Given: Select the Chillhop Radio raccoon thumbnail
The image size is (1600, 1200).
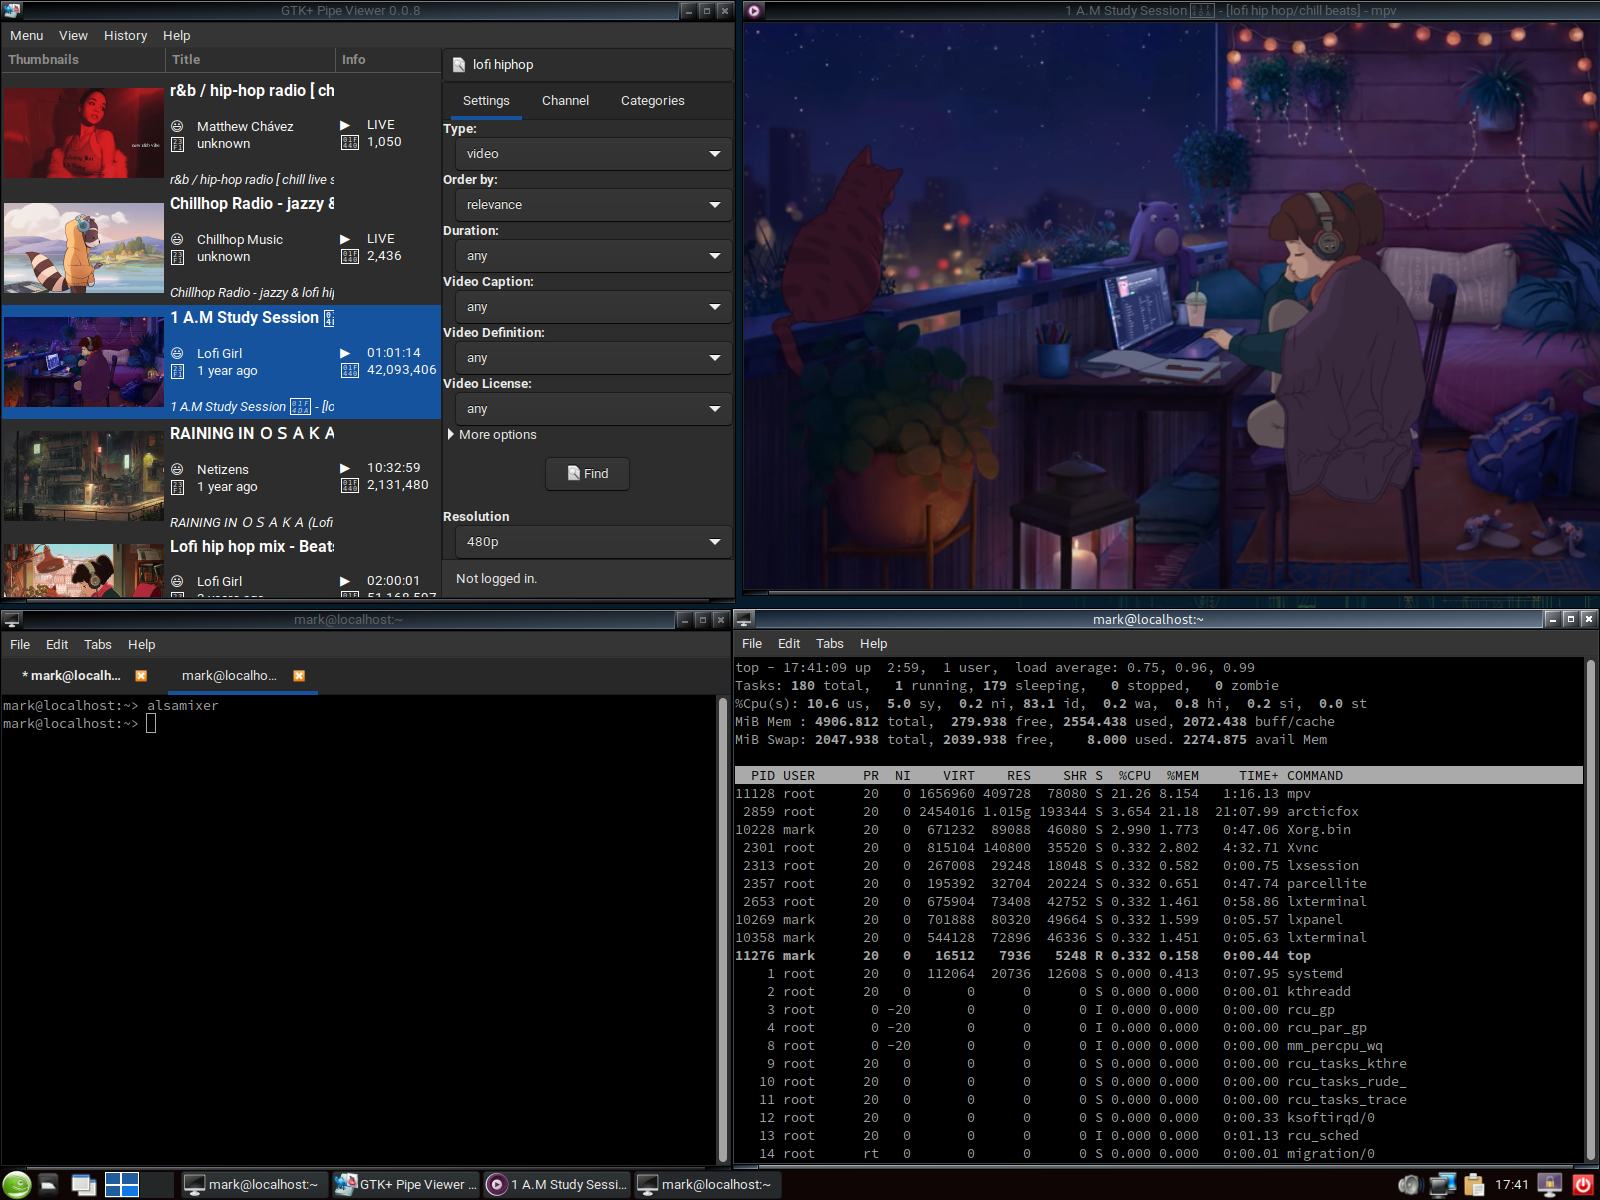Looking at the screenshot, I should 83,248.
